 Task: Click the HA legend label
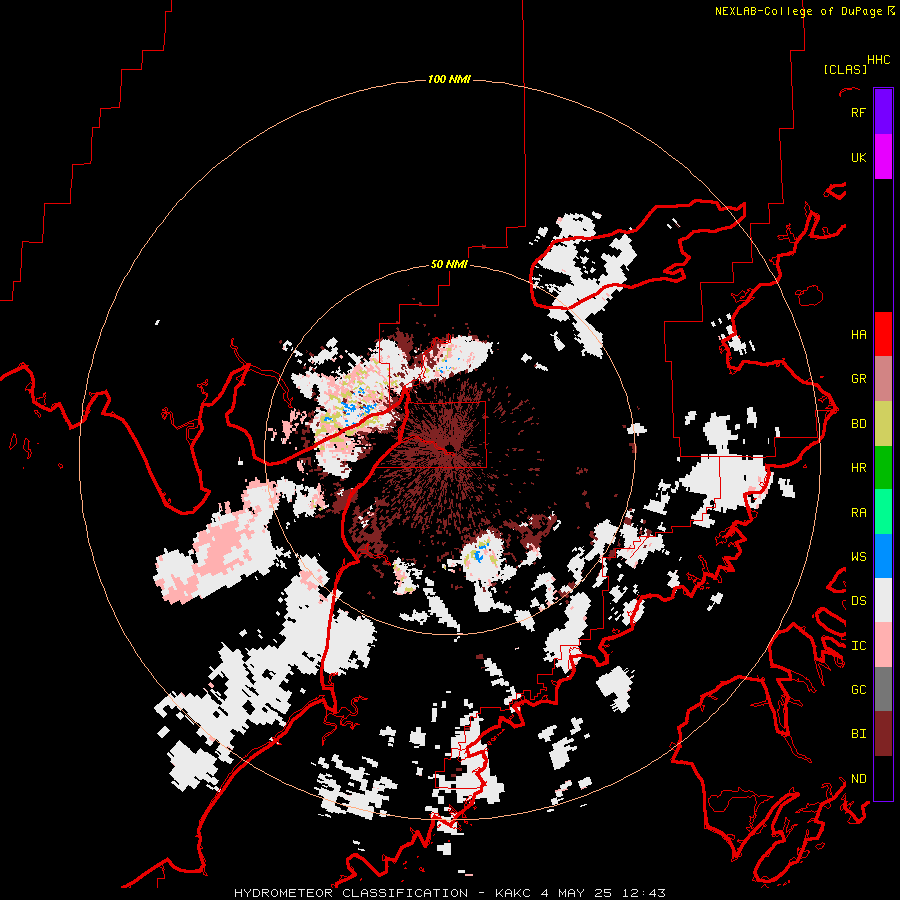click(858, 334)
